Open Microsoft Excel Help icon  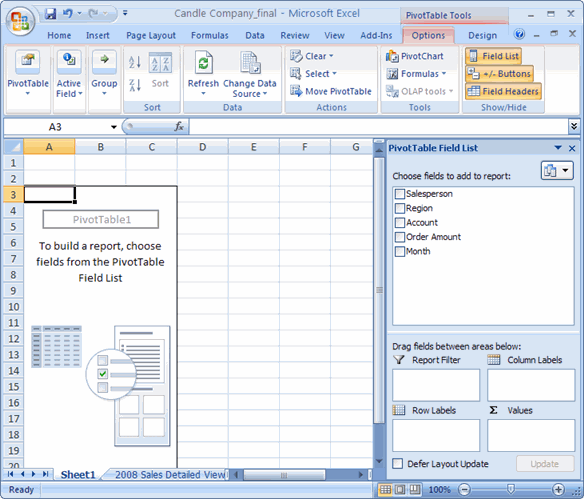519,34
